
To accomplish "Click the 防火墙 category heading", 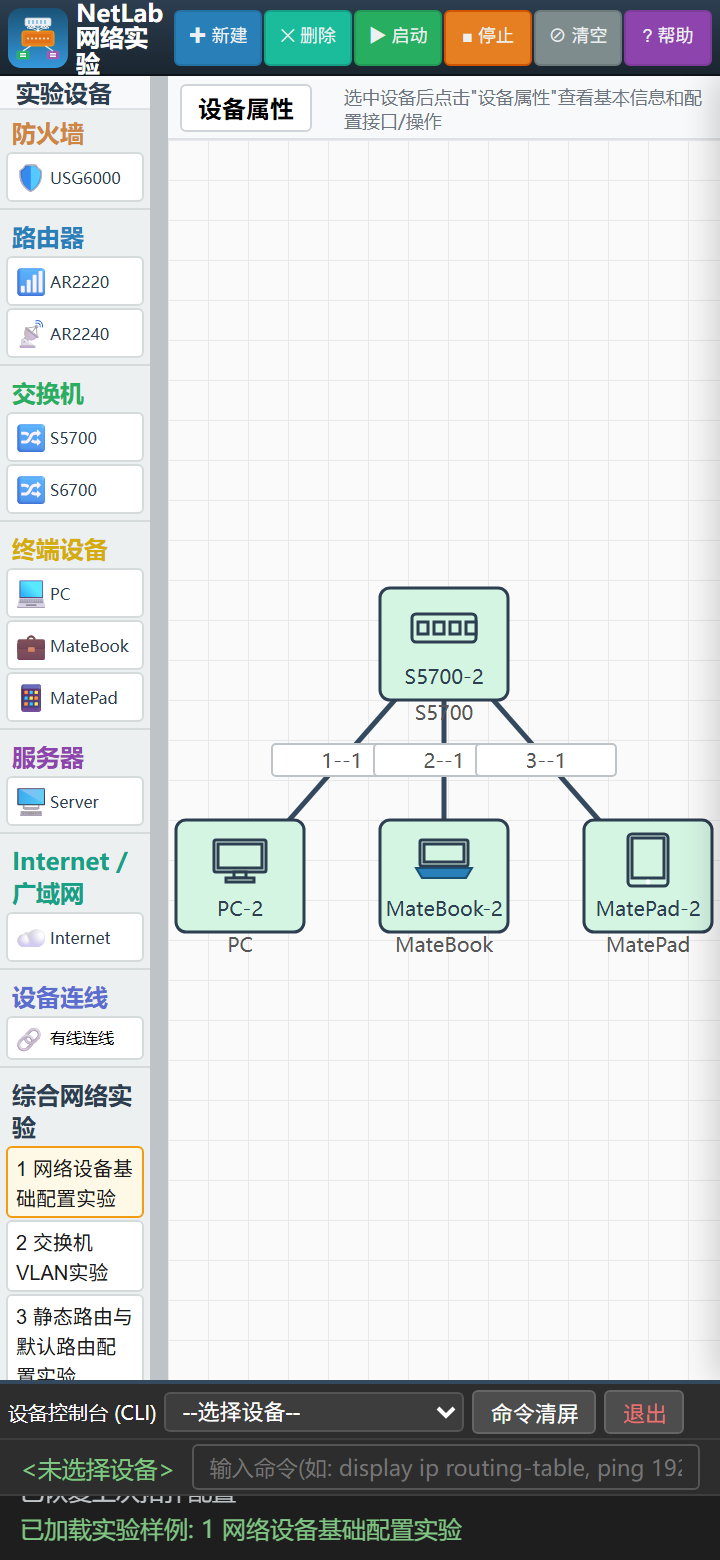I will point(48,134).
